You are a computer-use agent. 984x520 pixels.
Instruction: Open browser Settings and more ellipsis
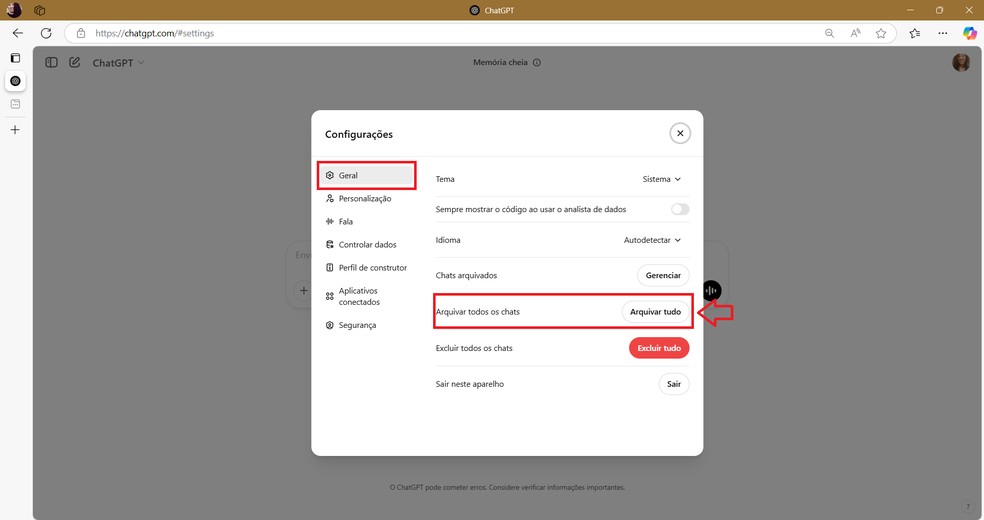(943, 33)
